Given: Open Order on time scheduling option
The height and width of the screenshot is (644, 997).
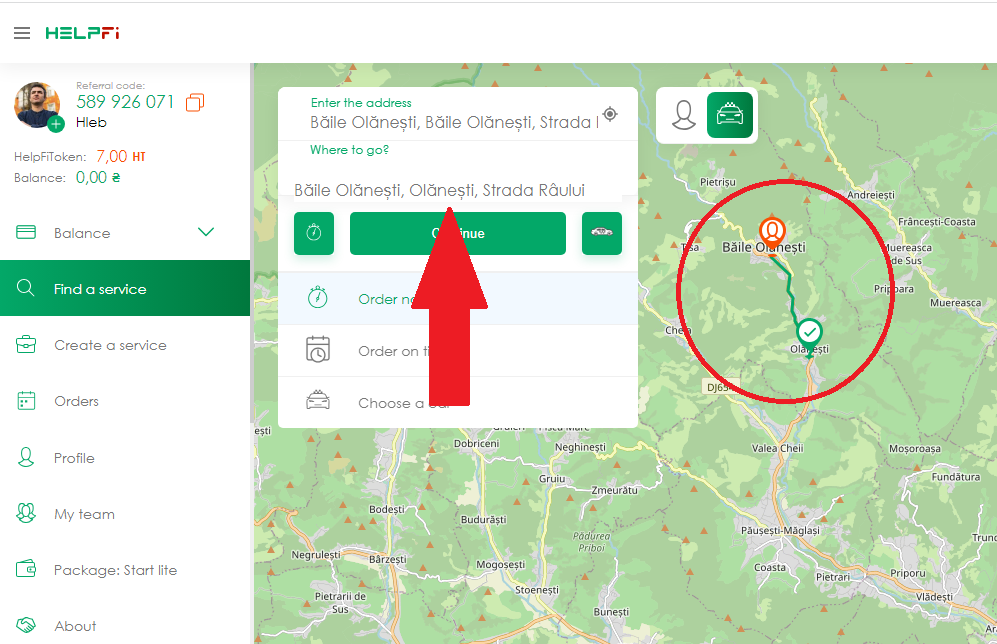Looking at the screenshot, I should coord(392,351).
